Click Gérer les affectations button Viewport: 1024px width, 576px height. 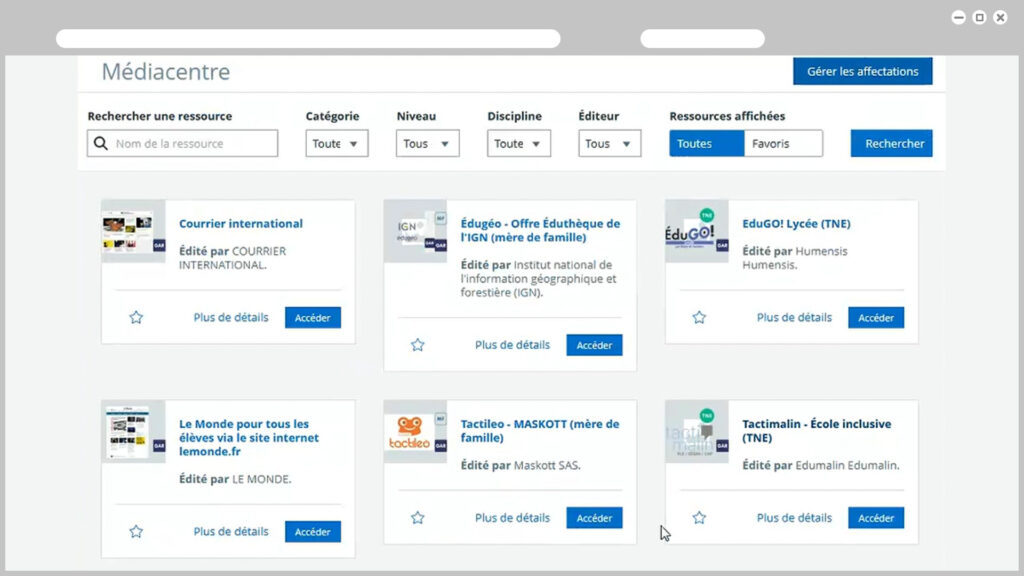[x=863, y=71]
